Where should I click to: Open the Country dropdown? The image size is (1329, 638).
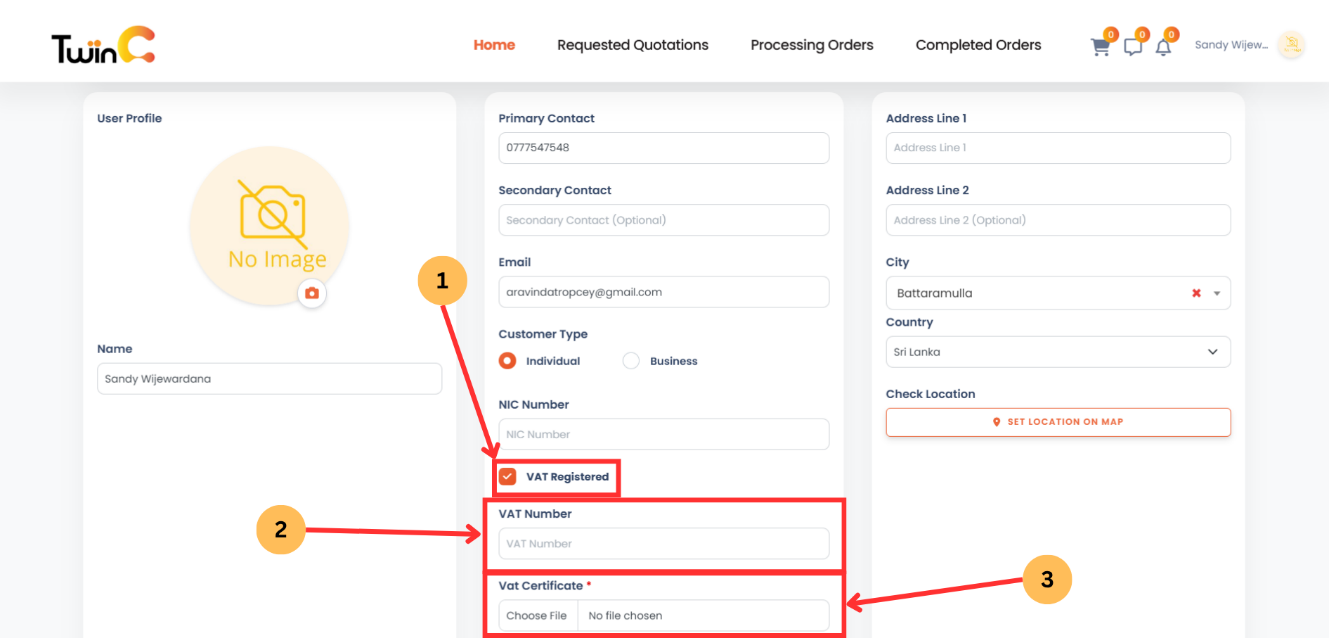(x=1215, y=351)
